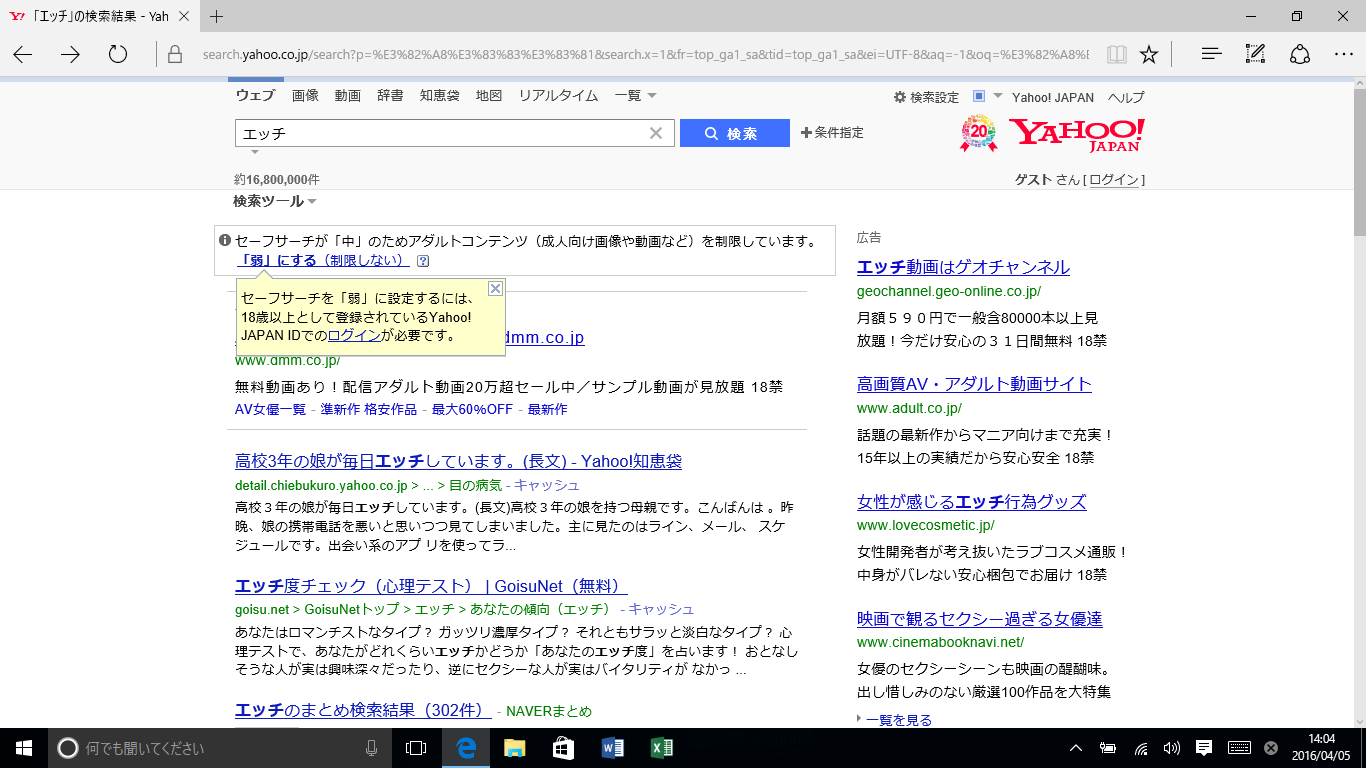Open a new browser tab
The height and width of the screenshot is (768, 1366).
216,16
